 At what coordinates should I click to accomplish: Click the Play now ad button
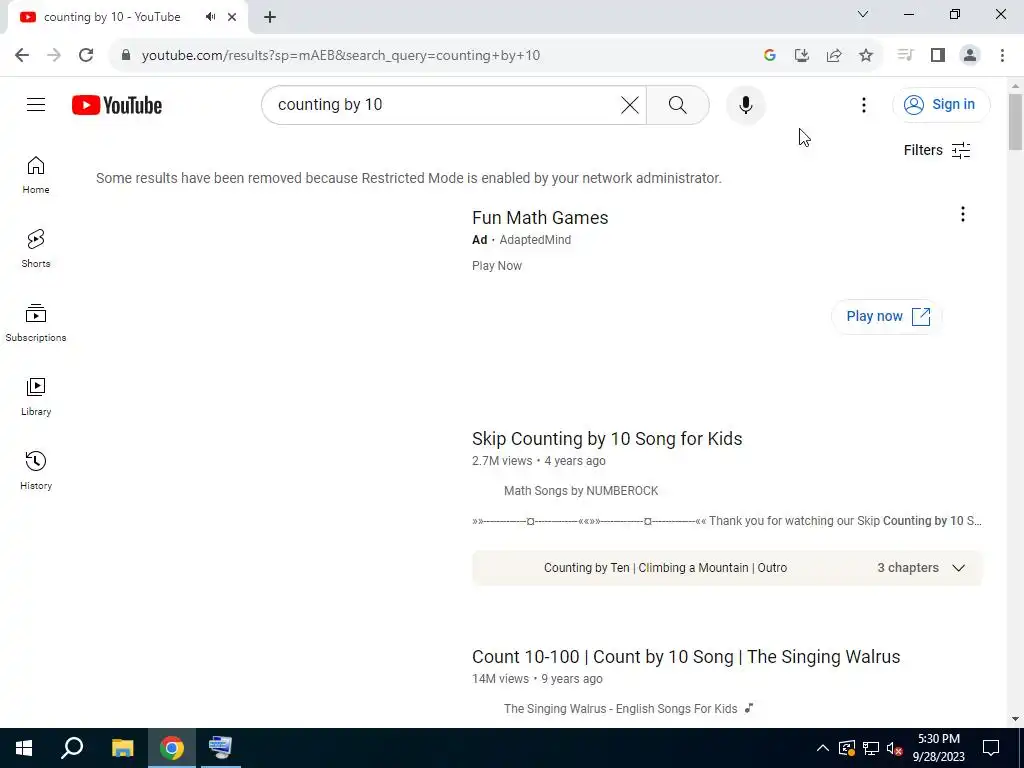(x=887, y=317)
